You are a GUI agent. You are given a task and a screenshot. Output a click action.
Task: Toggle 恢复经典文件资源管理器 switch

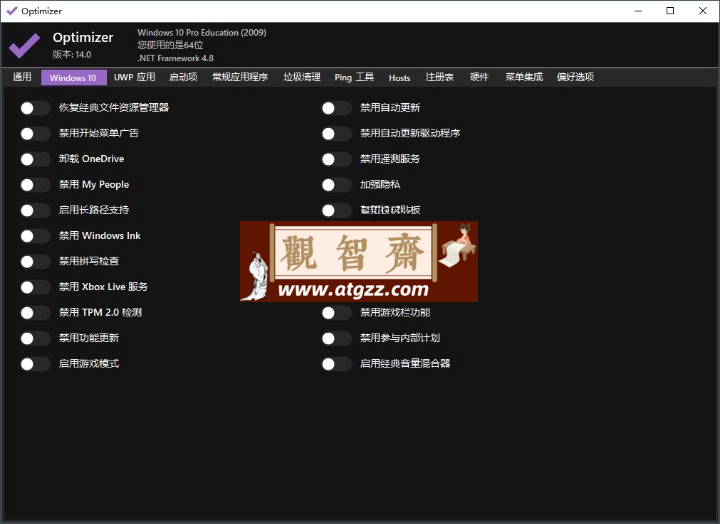(x=35, y=108)
